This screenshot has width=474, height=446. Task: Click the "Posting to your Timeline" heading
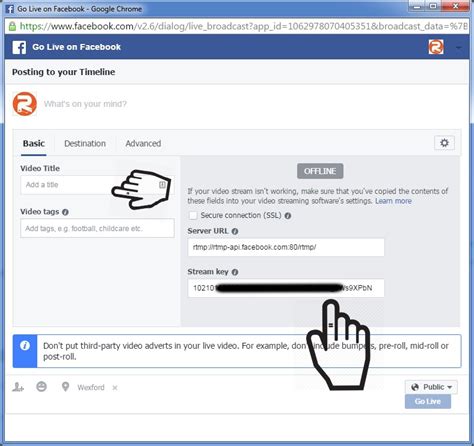pos(64,72)
